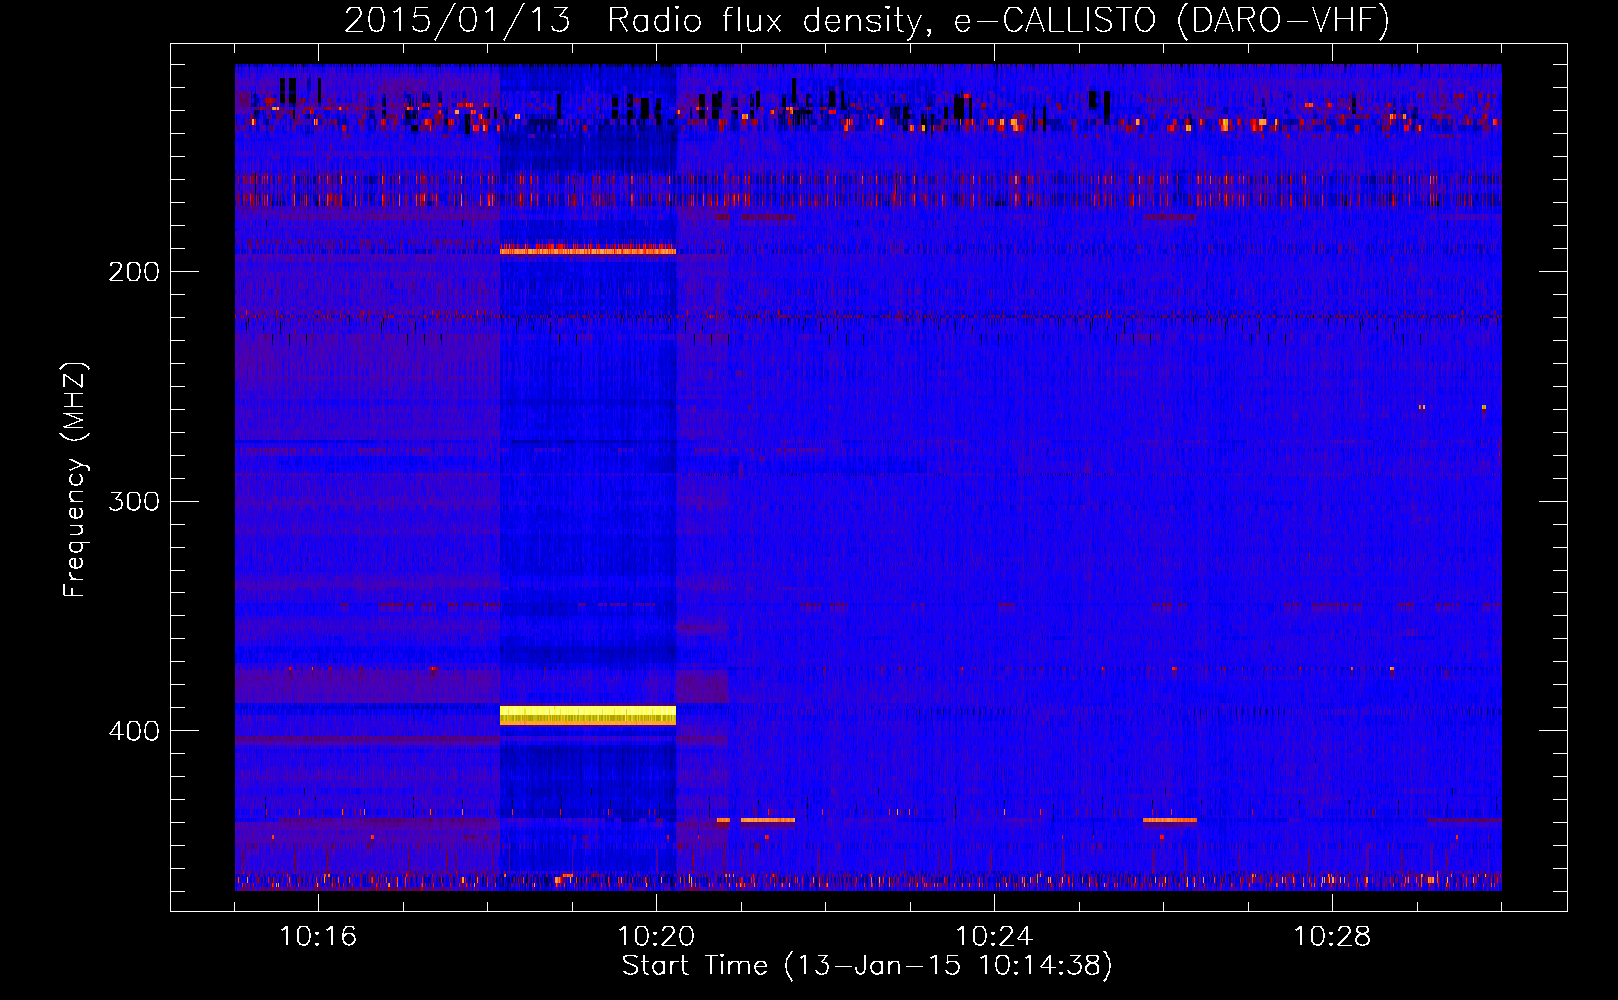The width and height of the screenshot is (1618, 1000).
Task: Click the 10:24 time tick label
Action: 994,937
